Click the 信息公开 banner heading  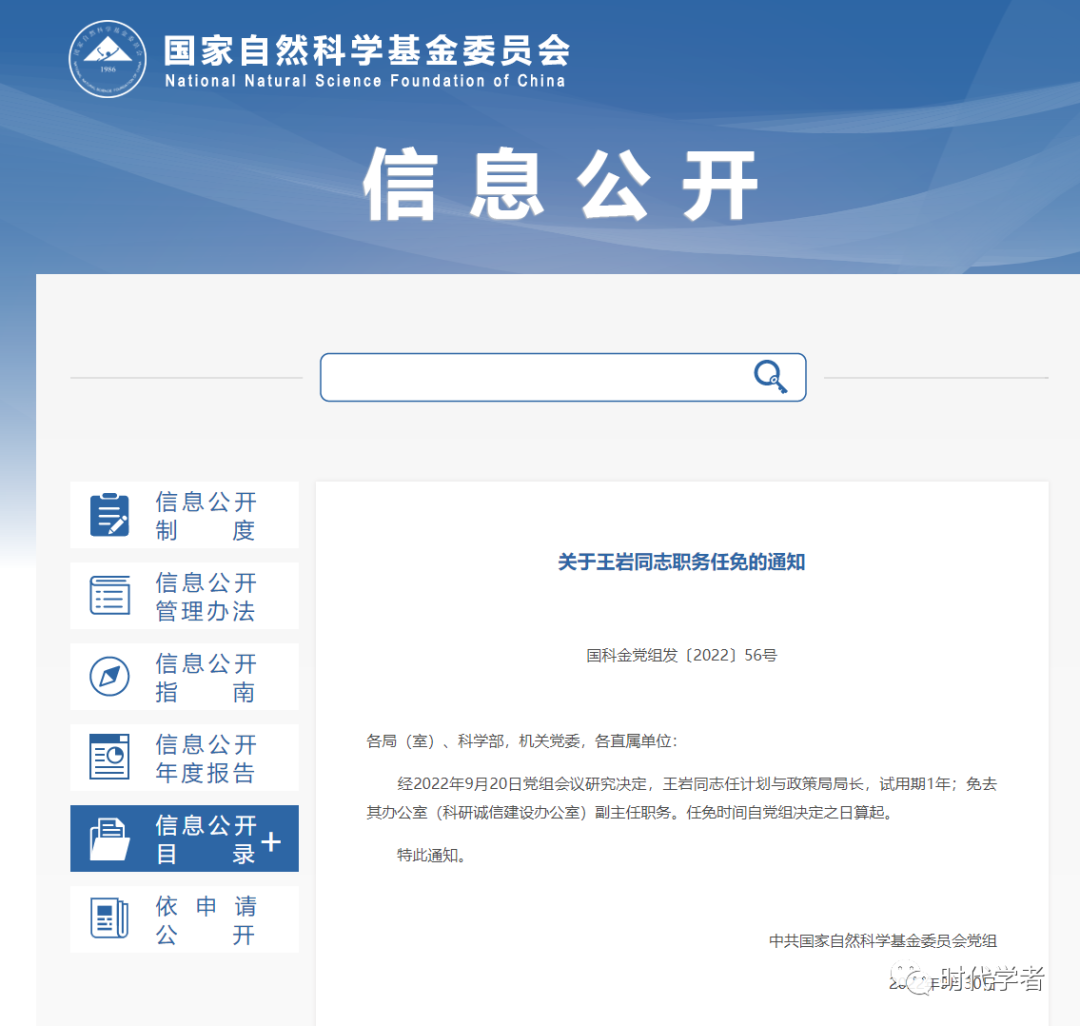(x=561, y=184)
